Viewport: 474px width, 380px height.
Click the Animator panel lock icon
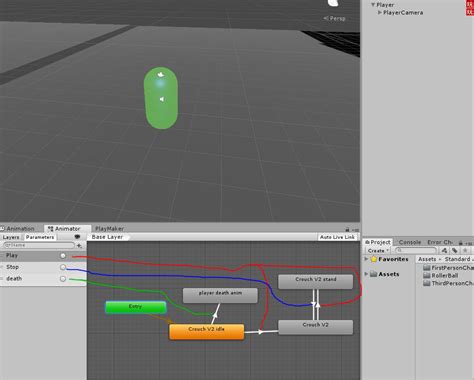(347, 229)
